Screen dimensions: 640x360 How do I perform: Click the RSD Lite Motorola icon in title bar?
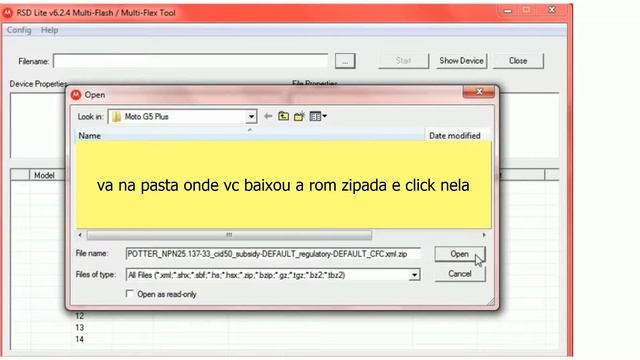[7, 13]
